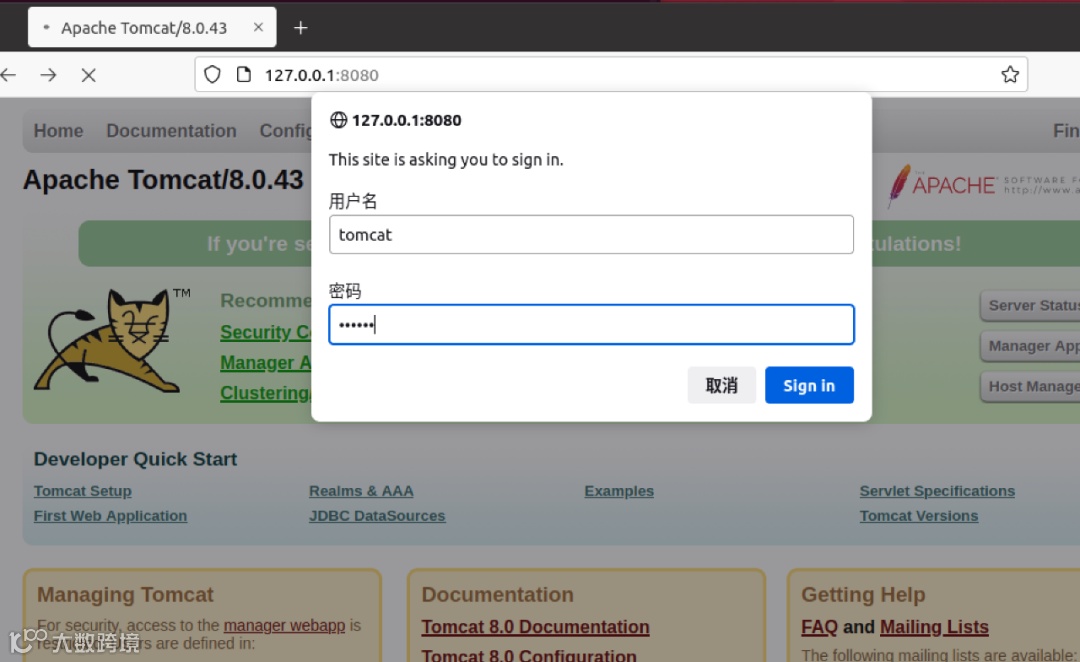Click the Documentation section heading at bottom

click(497, 594)
